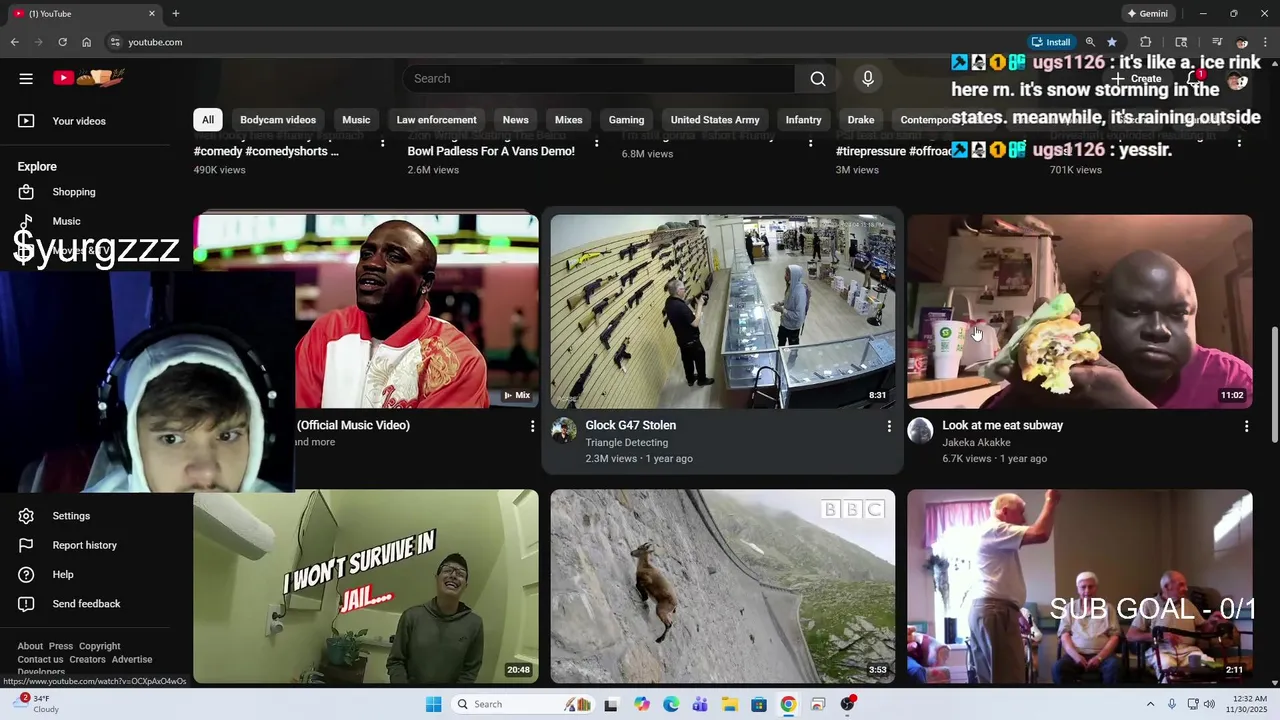This screenshot has height=720, width=1280.
Task: Open more options for Glock G47 Stolen
Action: [889, 427]
